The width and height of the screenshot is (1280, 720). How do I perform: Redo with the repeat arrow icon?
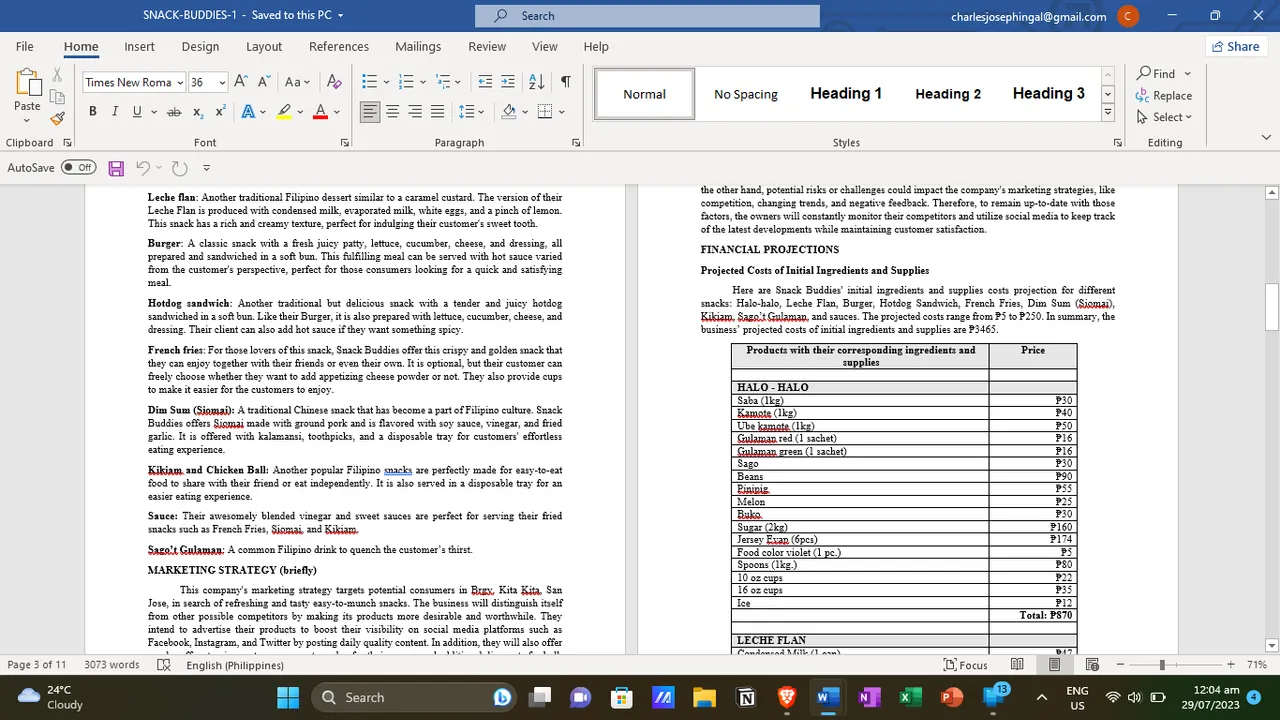tap(180, 168)
